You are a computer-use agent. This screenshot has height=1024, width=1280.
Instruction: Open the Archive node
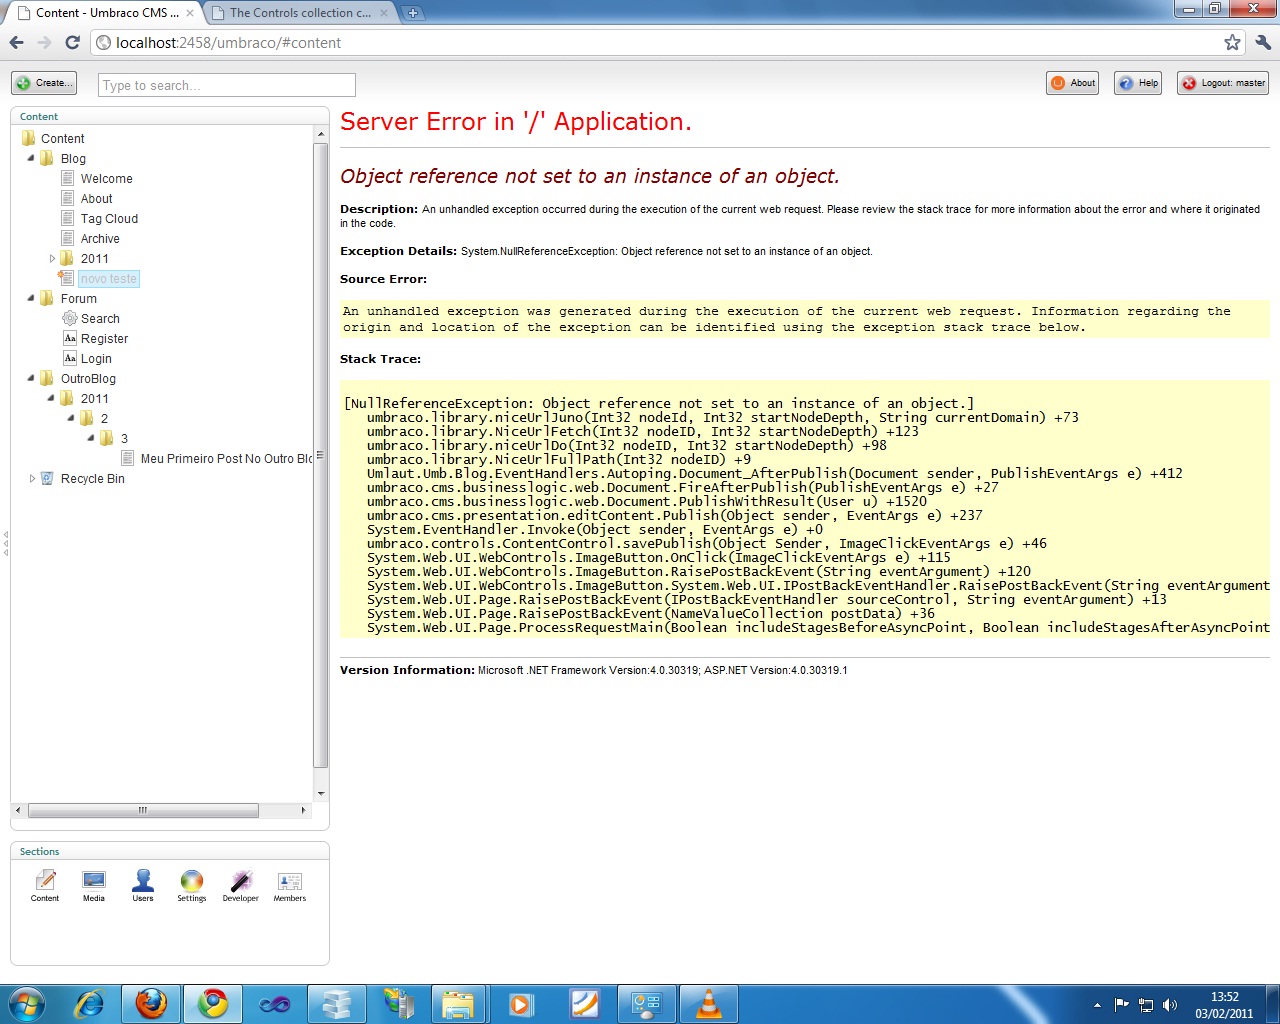click(100, 238)
